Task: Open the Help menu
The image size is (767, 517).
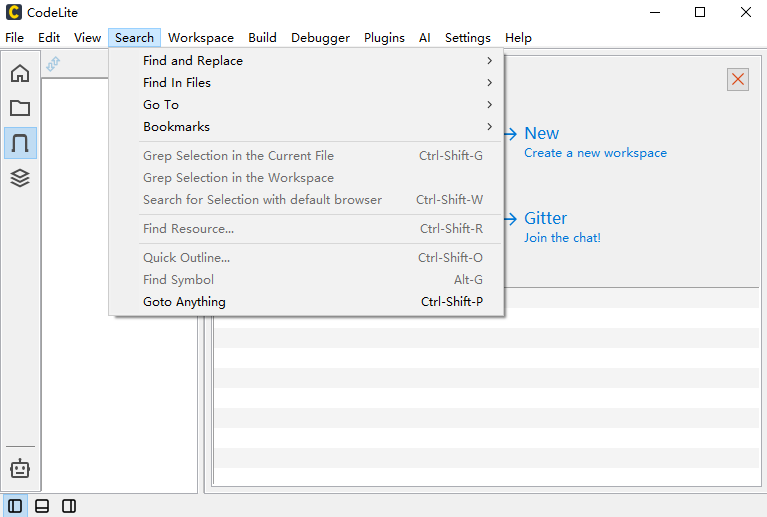Action: pyautogui.click(x=519, y=38)
